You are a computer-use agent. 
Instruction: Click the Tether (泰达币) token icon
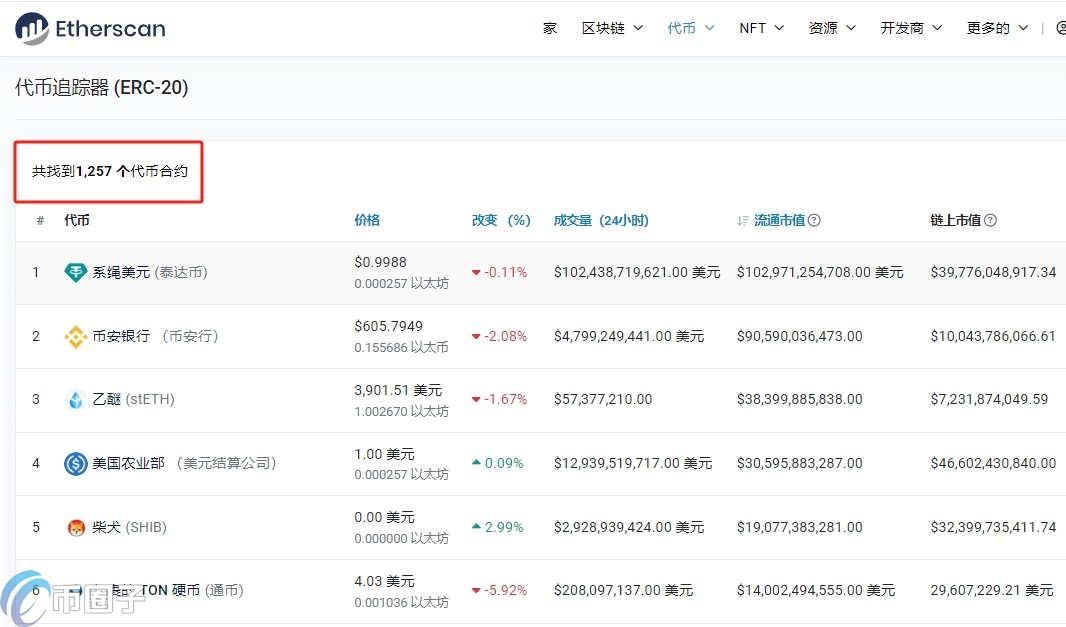(74, 271)
